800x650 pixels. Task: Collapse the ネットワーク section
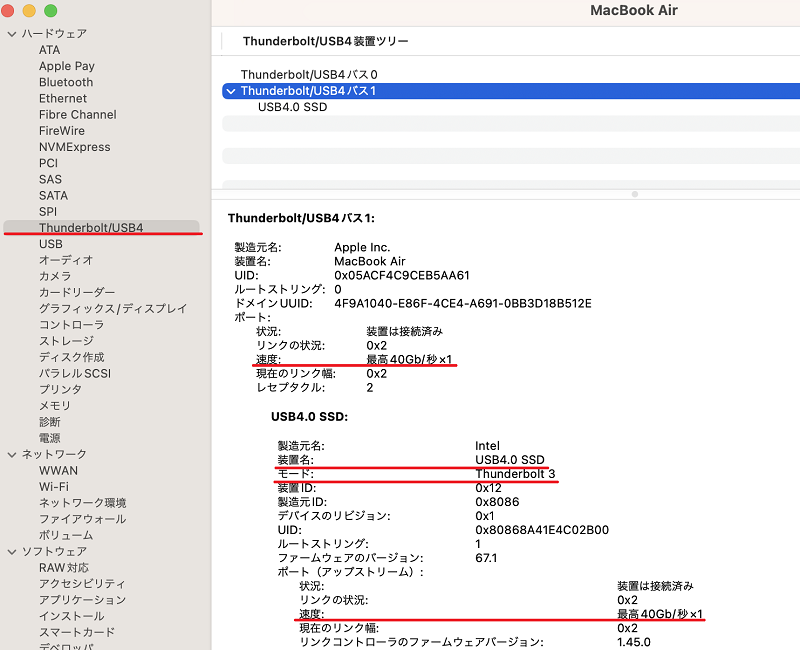[12, 454]
